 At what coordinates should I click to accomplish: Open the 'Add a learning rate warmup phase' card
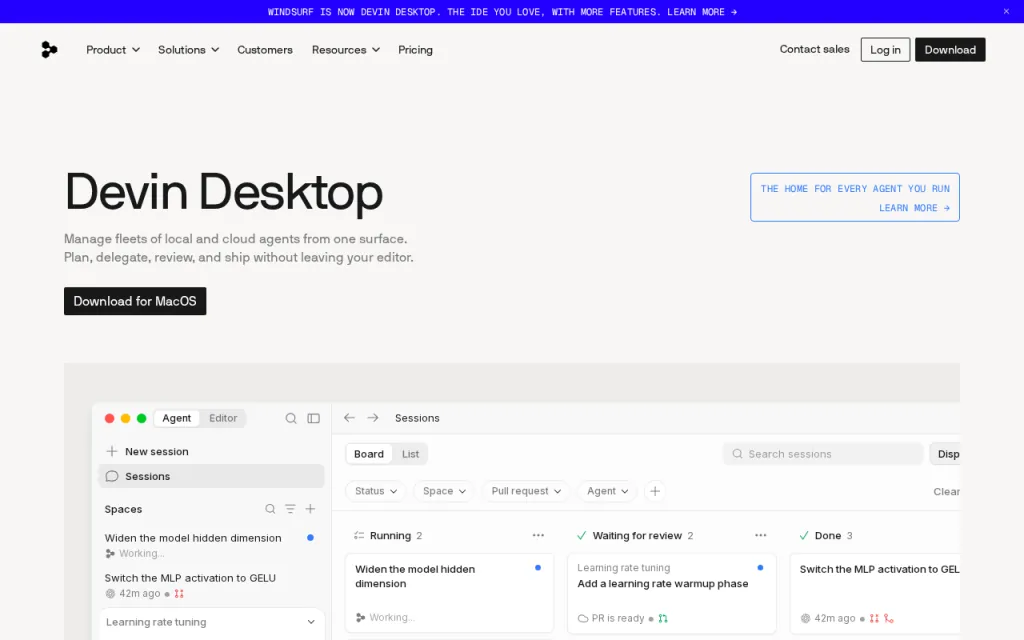point(671,593)
